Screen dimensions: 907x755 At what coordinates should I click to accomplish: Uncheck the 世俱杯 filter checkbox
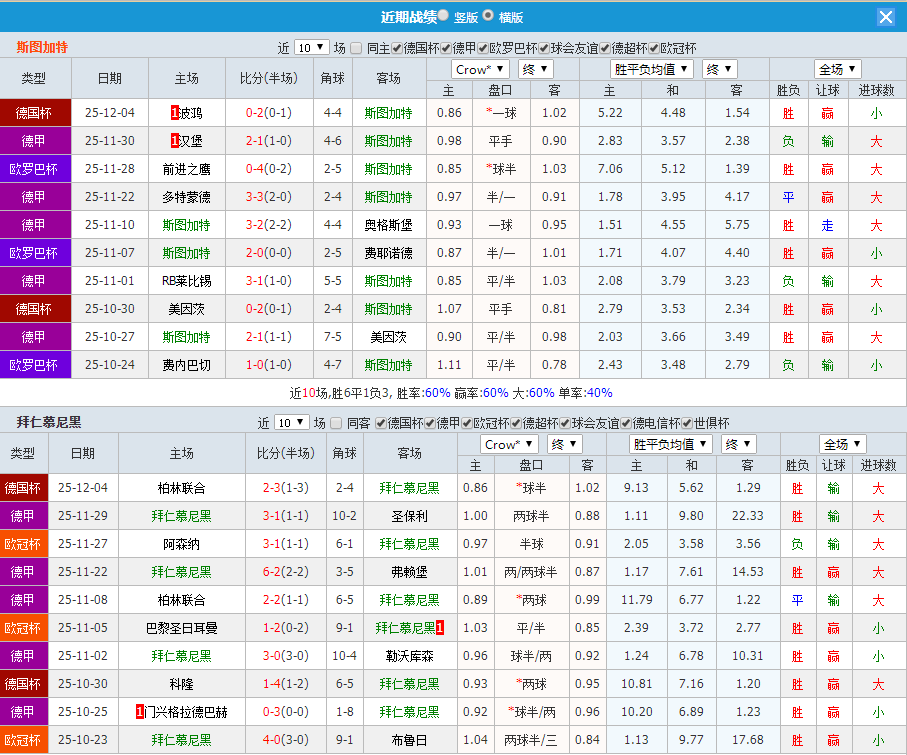coord(686,422)
